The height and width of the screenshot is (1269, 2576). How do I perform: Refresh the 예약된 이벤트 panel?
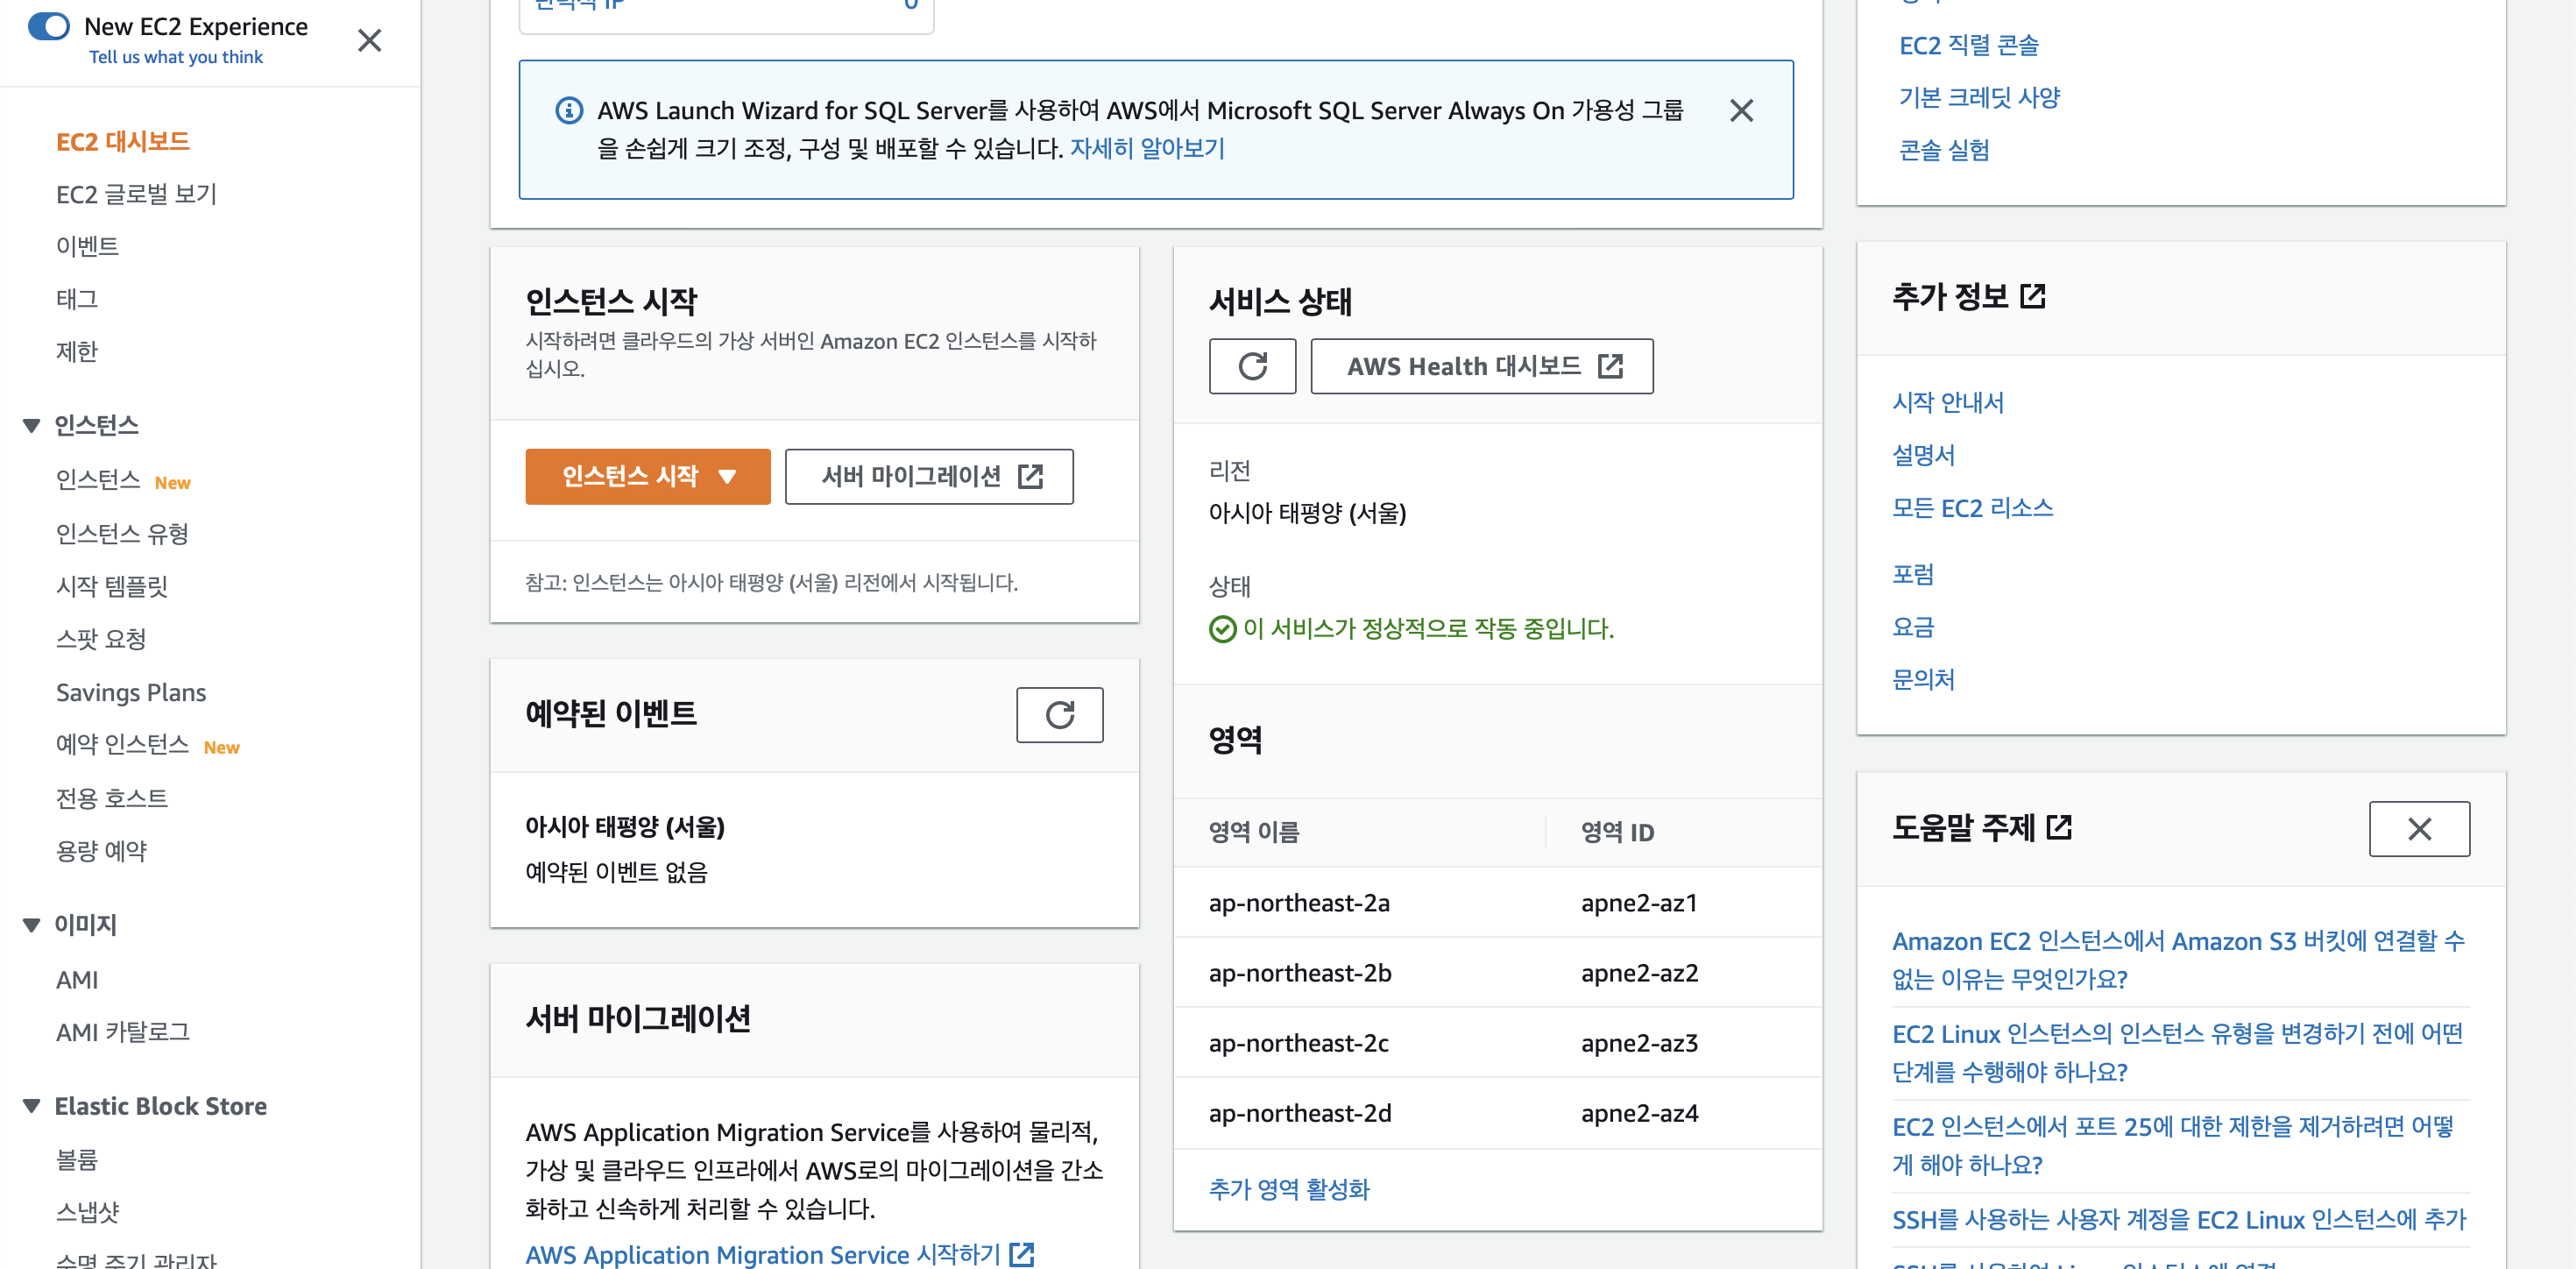pyautogui.click(x=1060, y=715)
